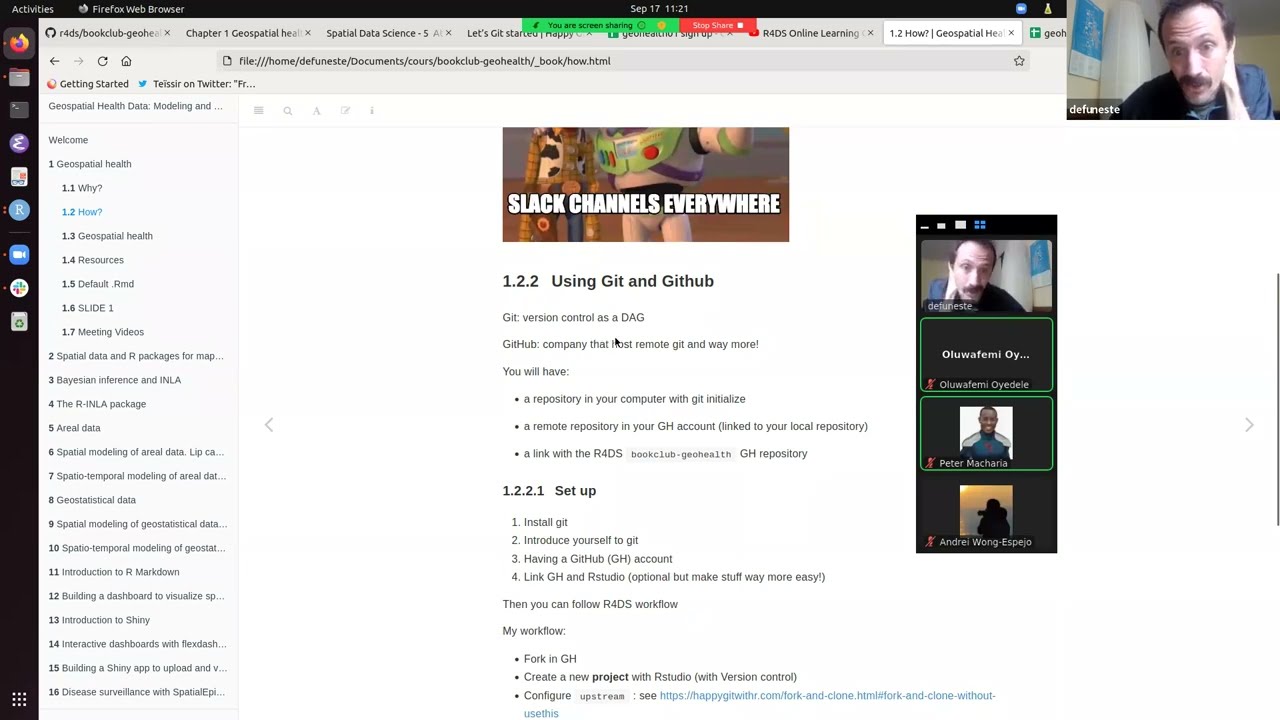Open Teïssir on Twitter bookmark
The image size is (1280, 720).
click(x=196, y=84)
